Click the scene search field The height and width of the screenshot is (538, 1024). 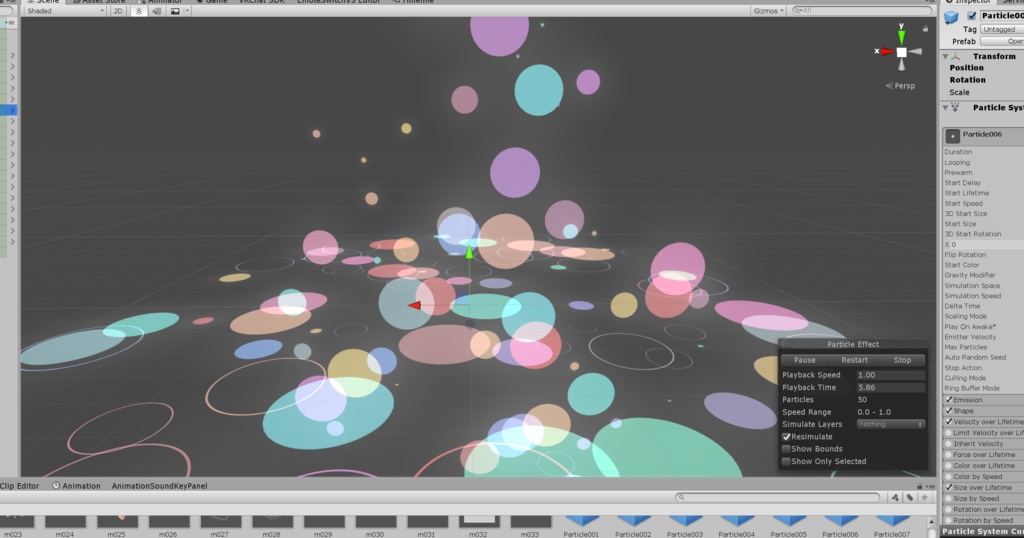861,11
